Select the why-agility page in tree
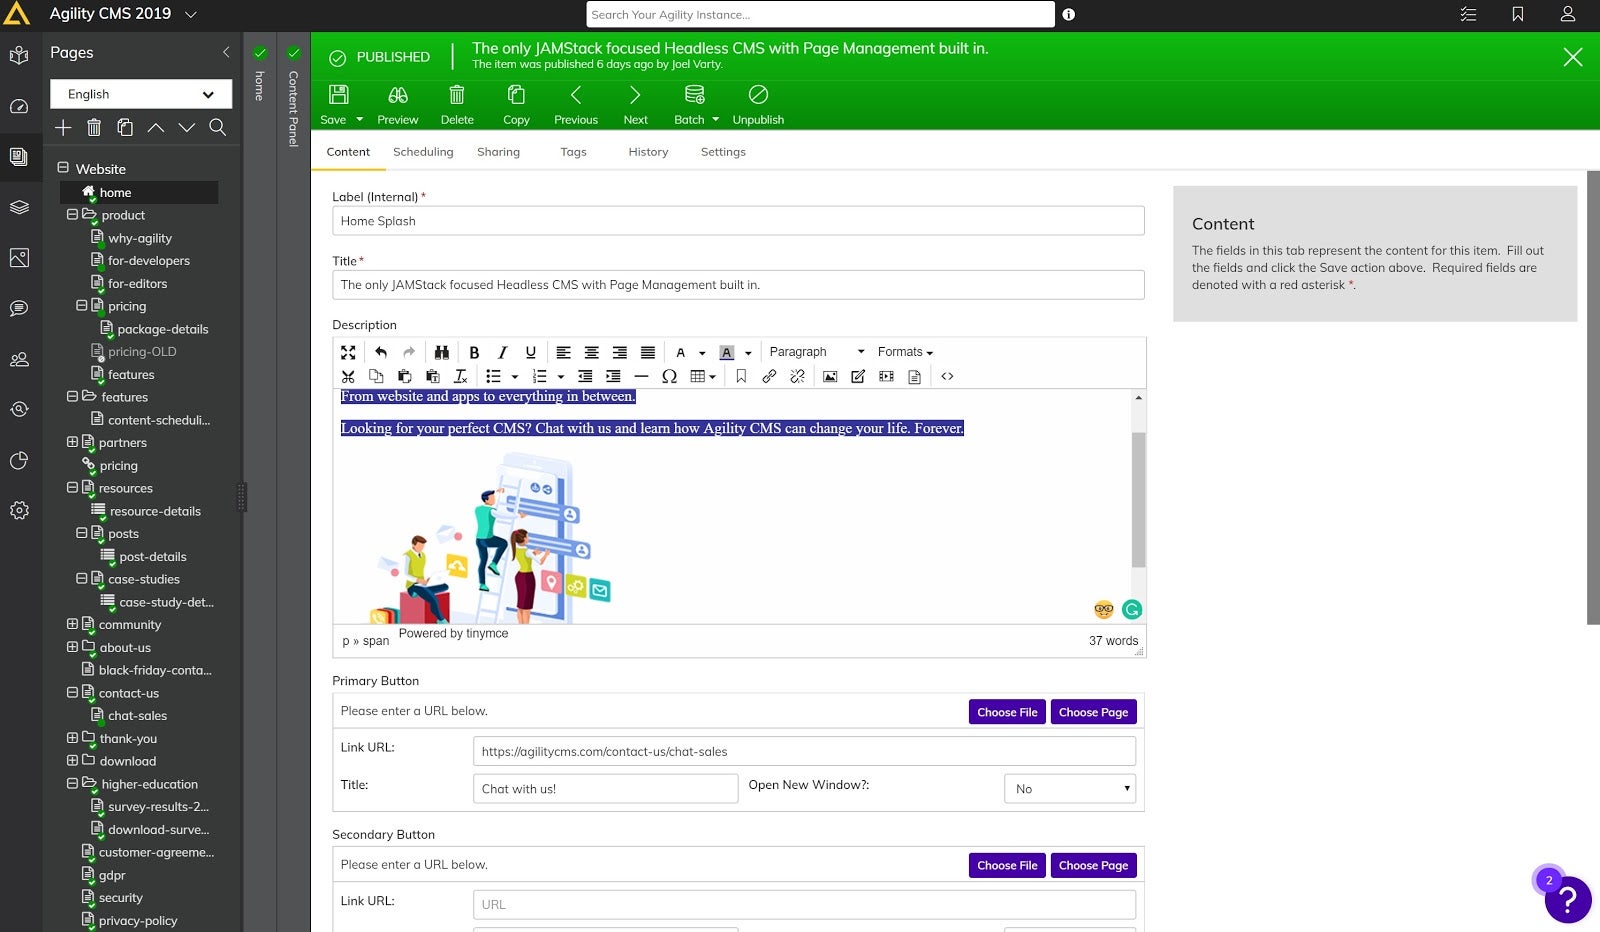This screenshot has width=1600, height=932. point(139,238)
